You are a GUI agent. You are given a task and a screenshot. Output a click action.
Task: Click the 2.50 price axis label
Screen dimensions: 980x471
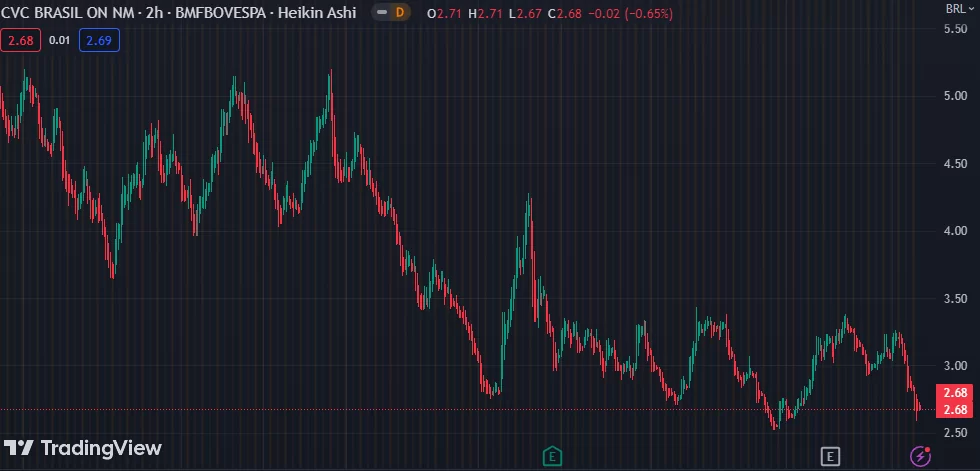click(x=956, y=433)
